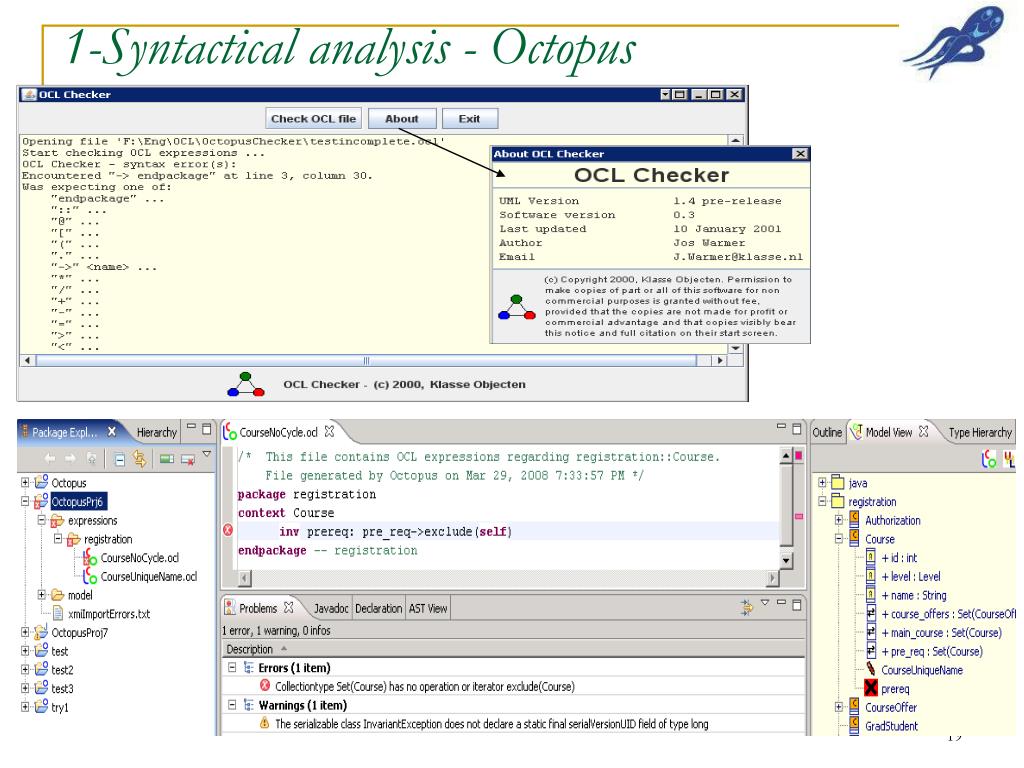Switch to the Outline tab
The height and width of the screenshot is (768, 1024).
pos(827,432)
